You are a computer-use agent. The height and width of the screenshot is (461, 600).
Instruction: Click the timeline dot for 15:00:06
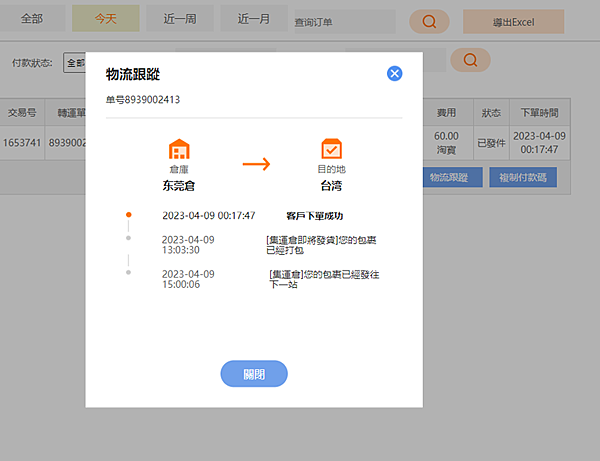click(x=129, y=272)
